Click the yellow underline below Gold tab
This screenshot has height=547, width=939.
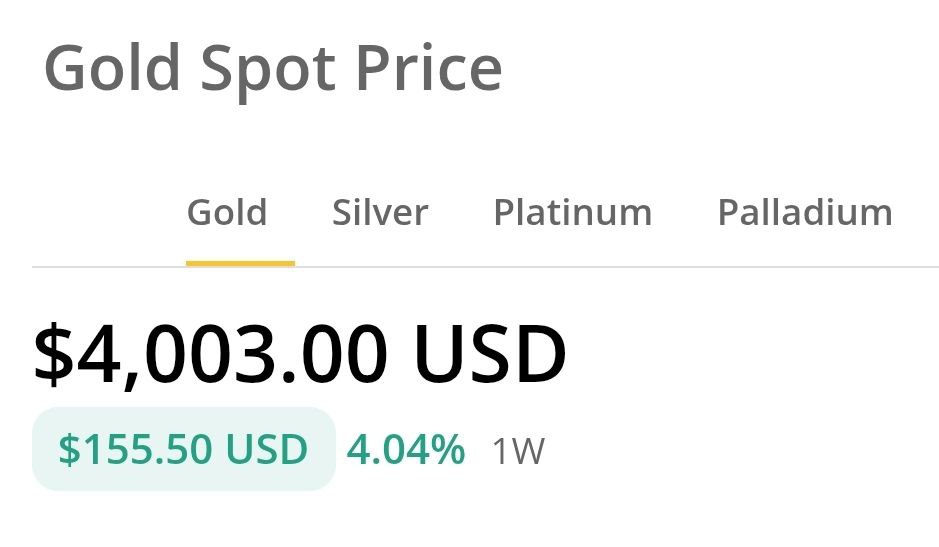(x=240, y=263)
